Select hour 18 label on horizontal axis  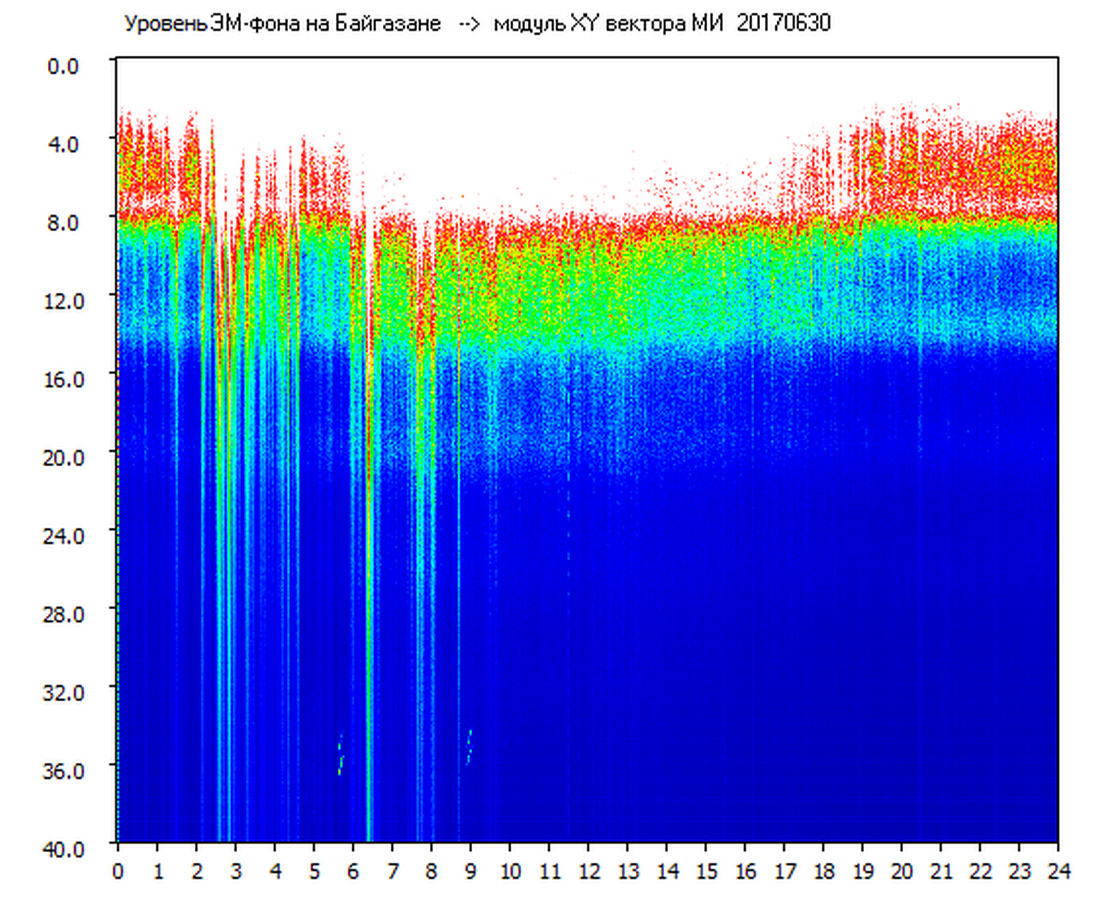click(823, 871)
